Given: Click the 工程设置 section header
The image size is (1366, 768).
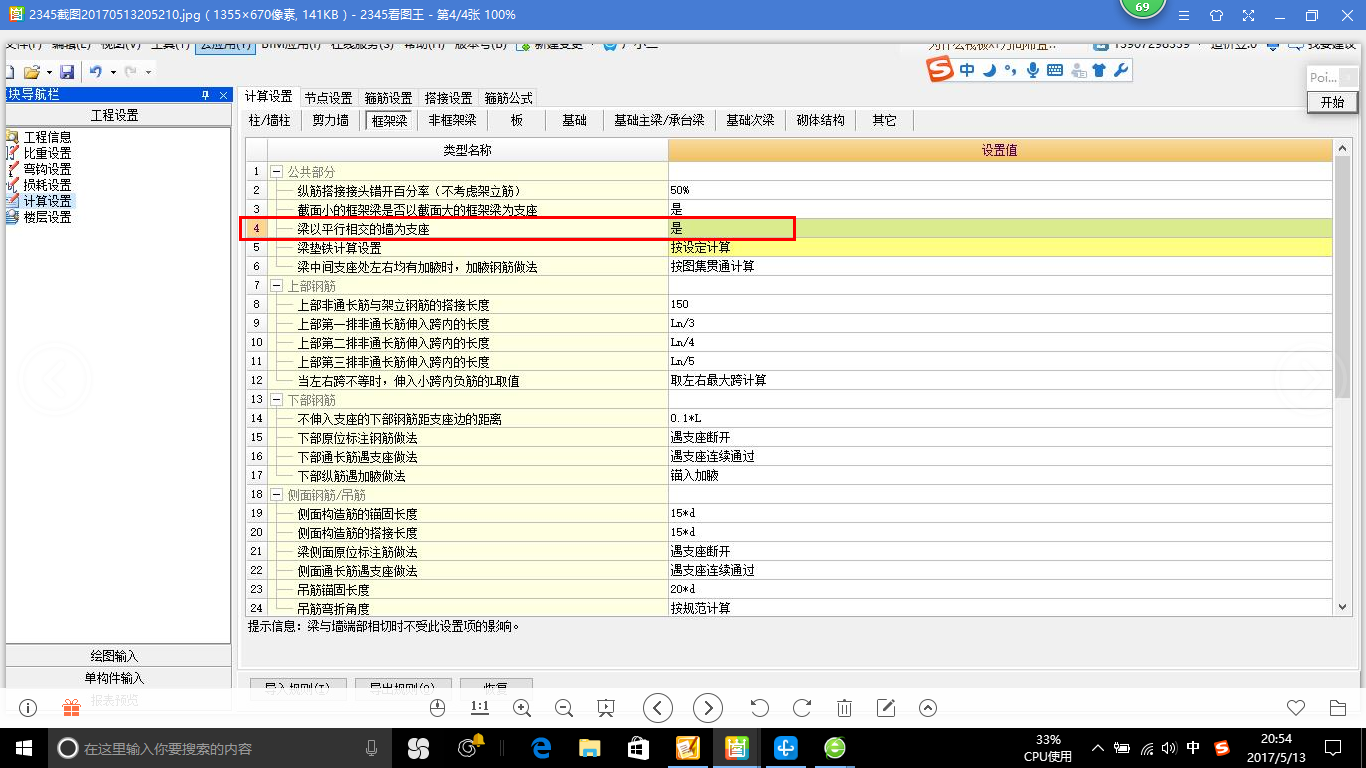Looking at the screenshot, I should [118, 115].
